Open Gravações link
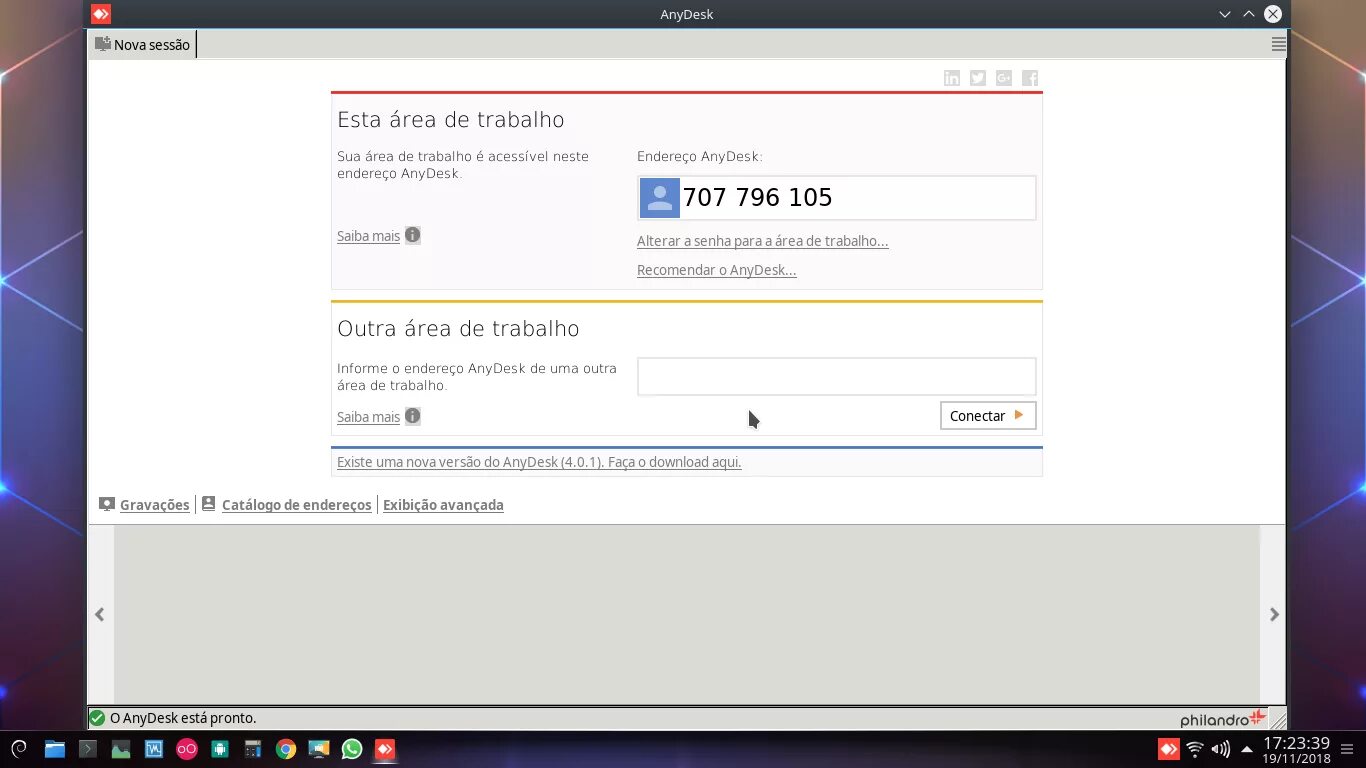The height and width of the screenshot is (768, 1366). 154,505
